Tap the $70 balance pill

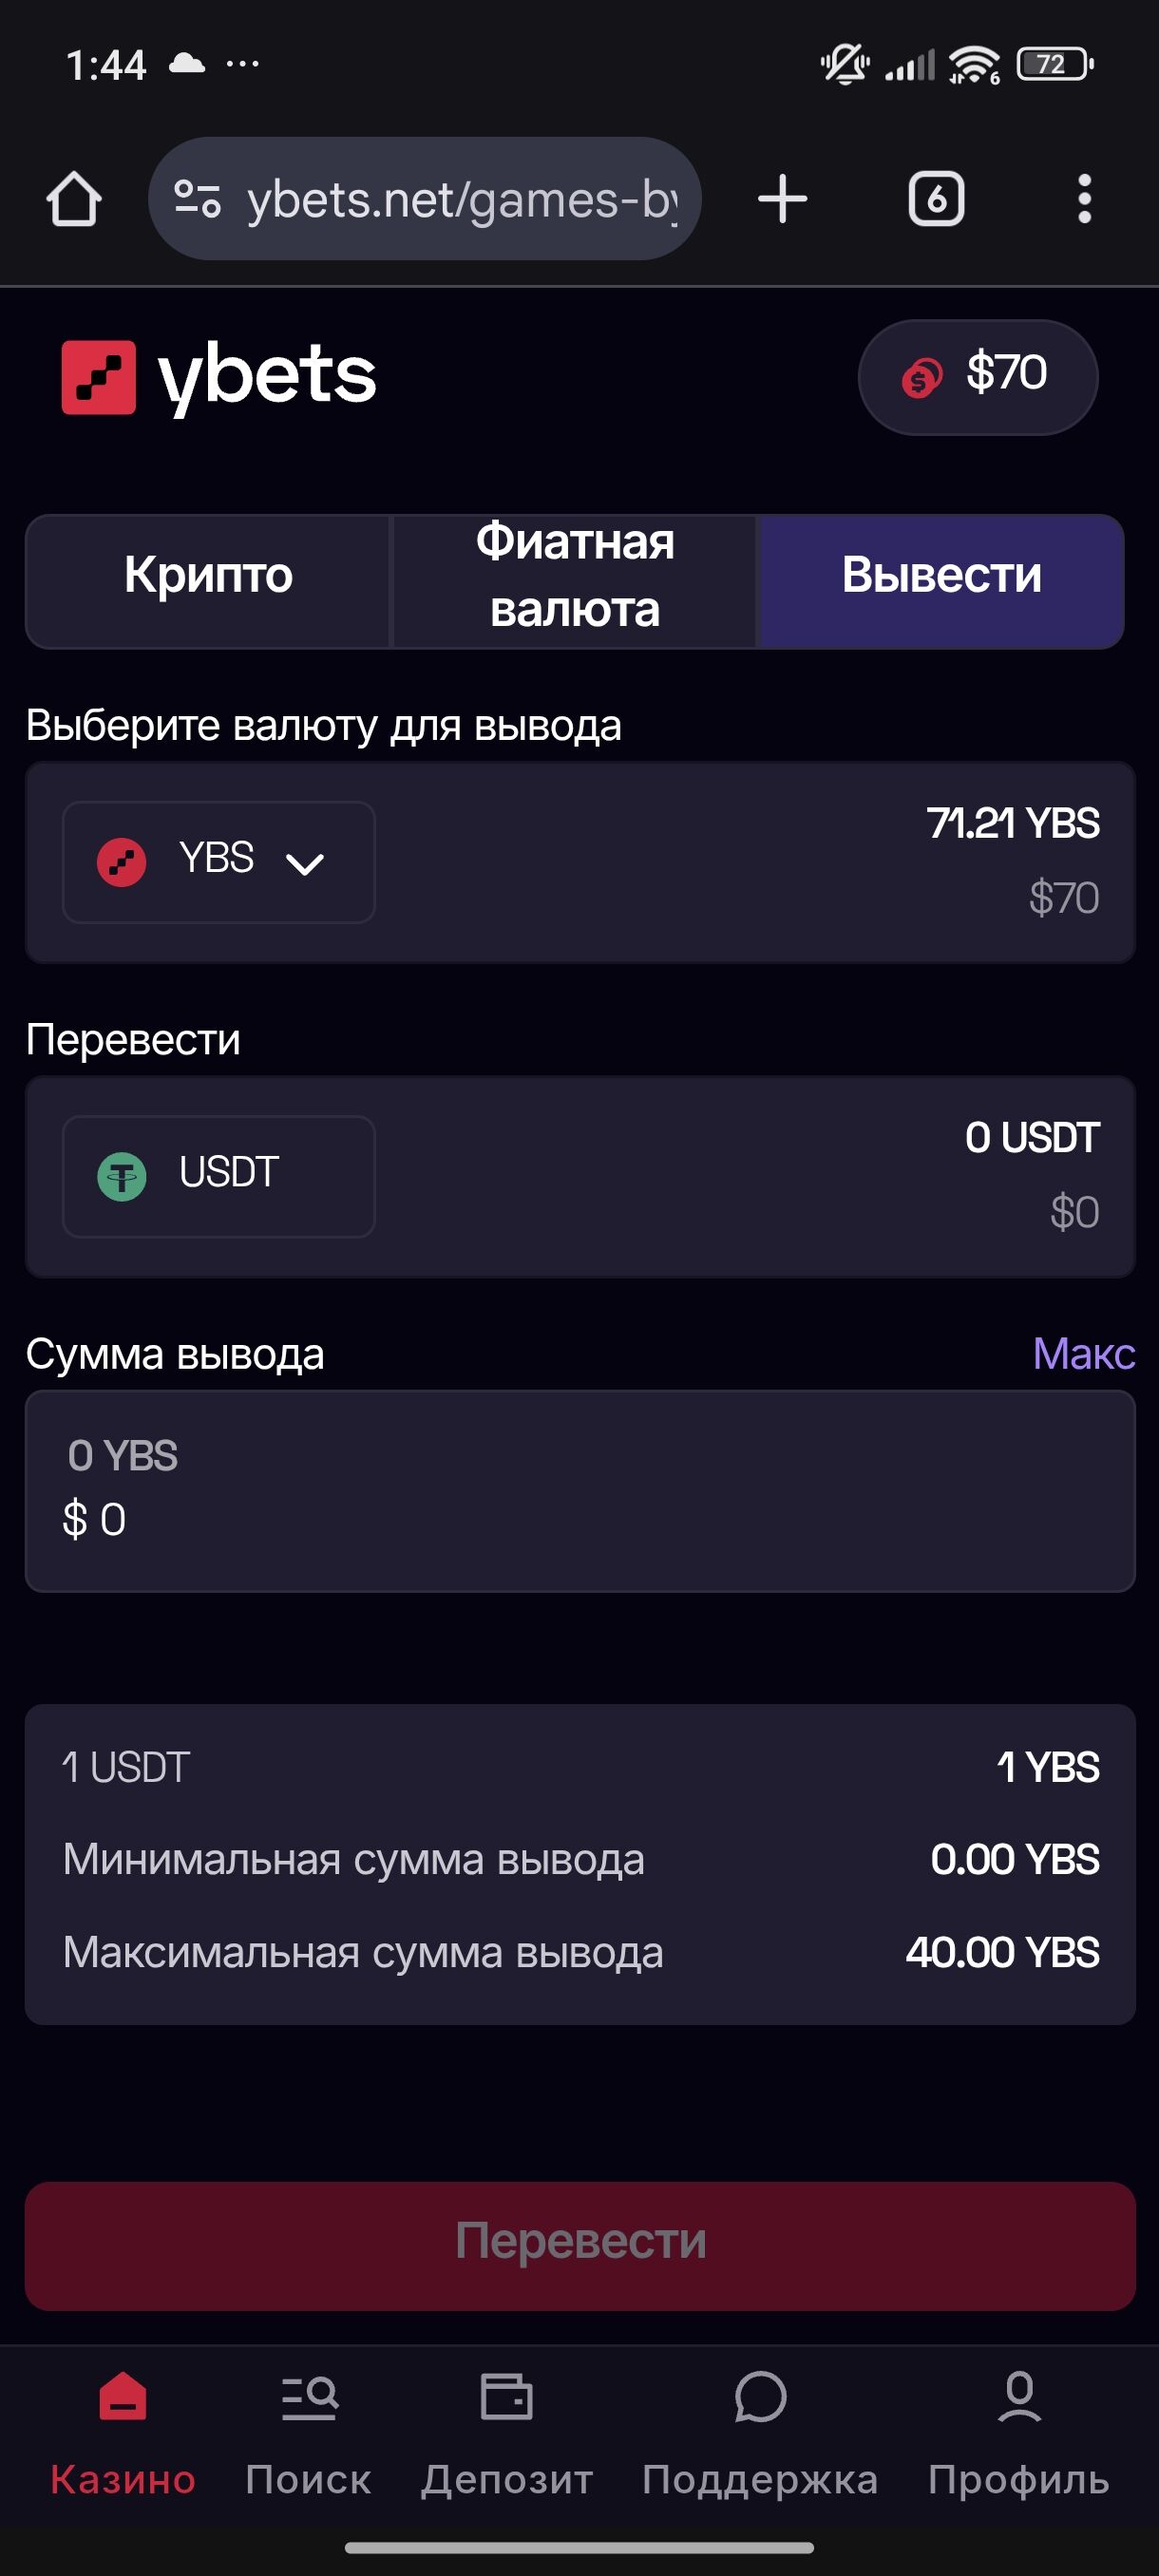(x=977, y=376)
